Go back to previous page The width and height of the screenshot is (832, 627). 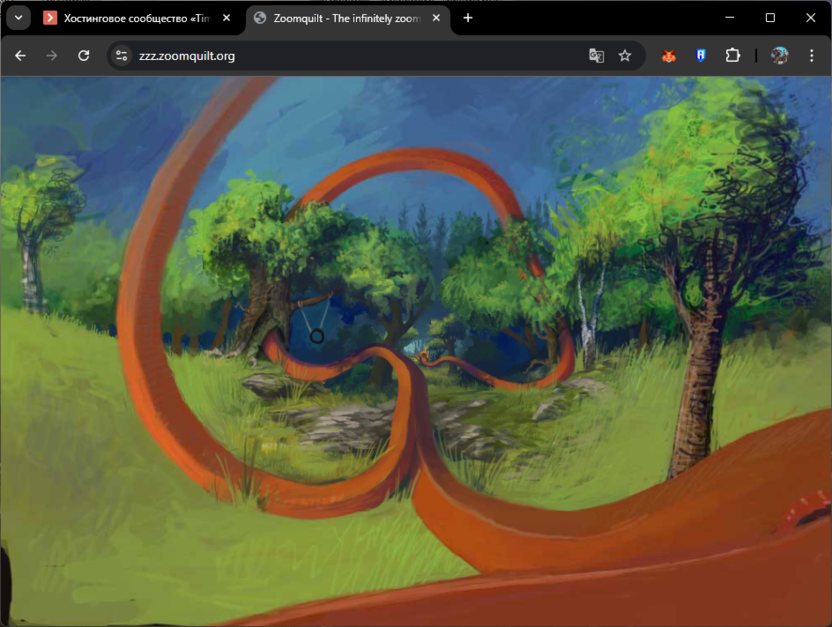20,56
